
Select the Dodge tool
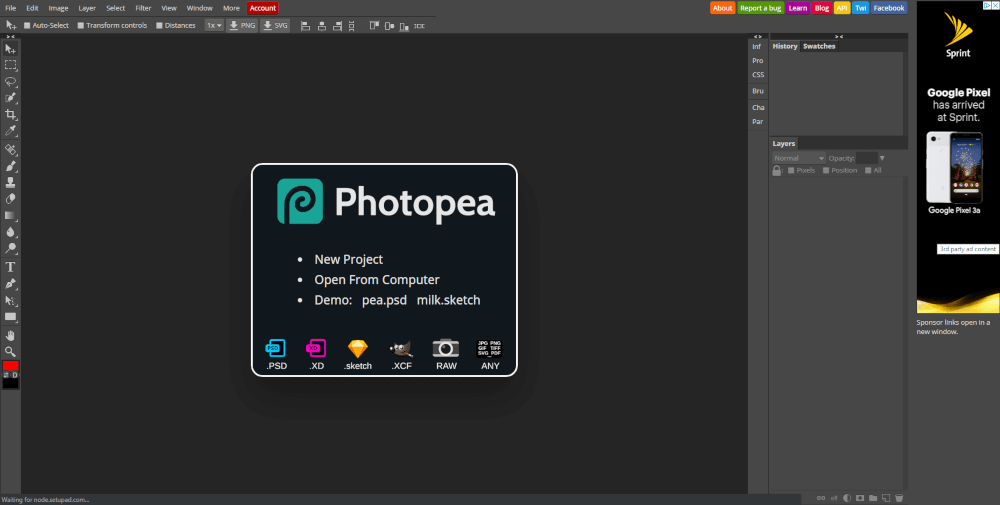[x=10, y=249]
